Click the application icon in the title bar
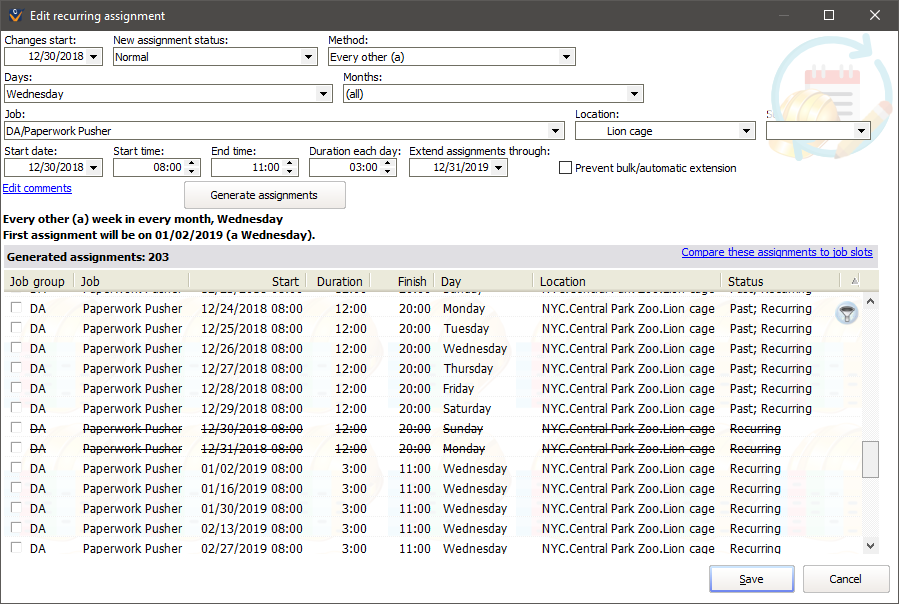This screenshot has width=899, height=604. pos(13,15)
